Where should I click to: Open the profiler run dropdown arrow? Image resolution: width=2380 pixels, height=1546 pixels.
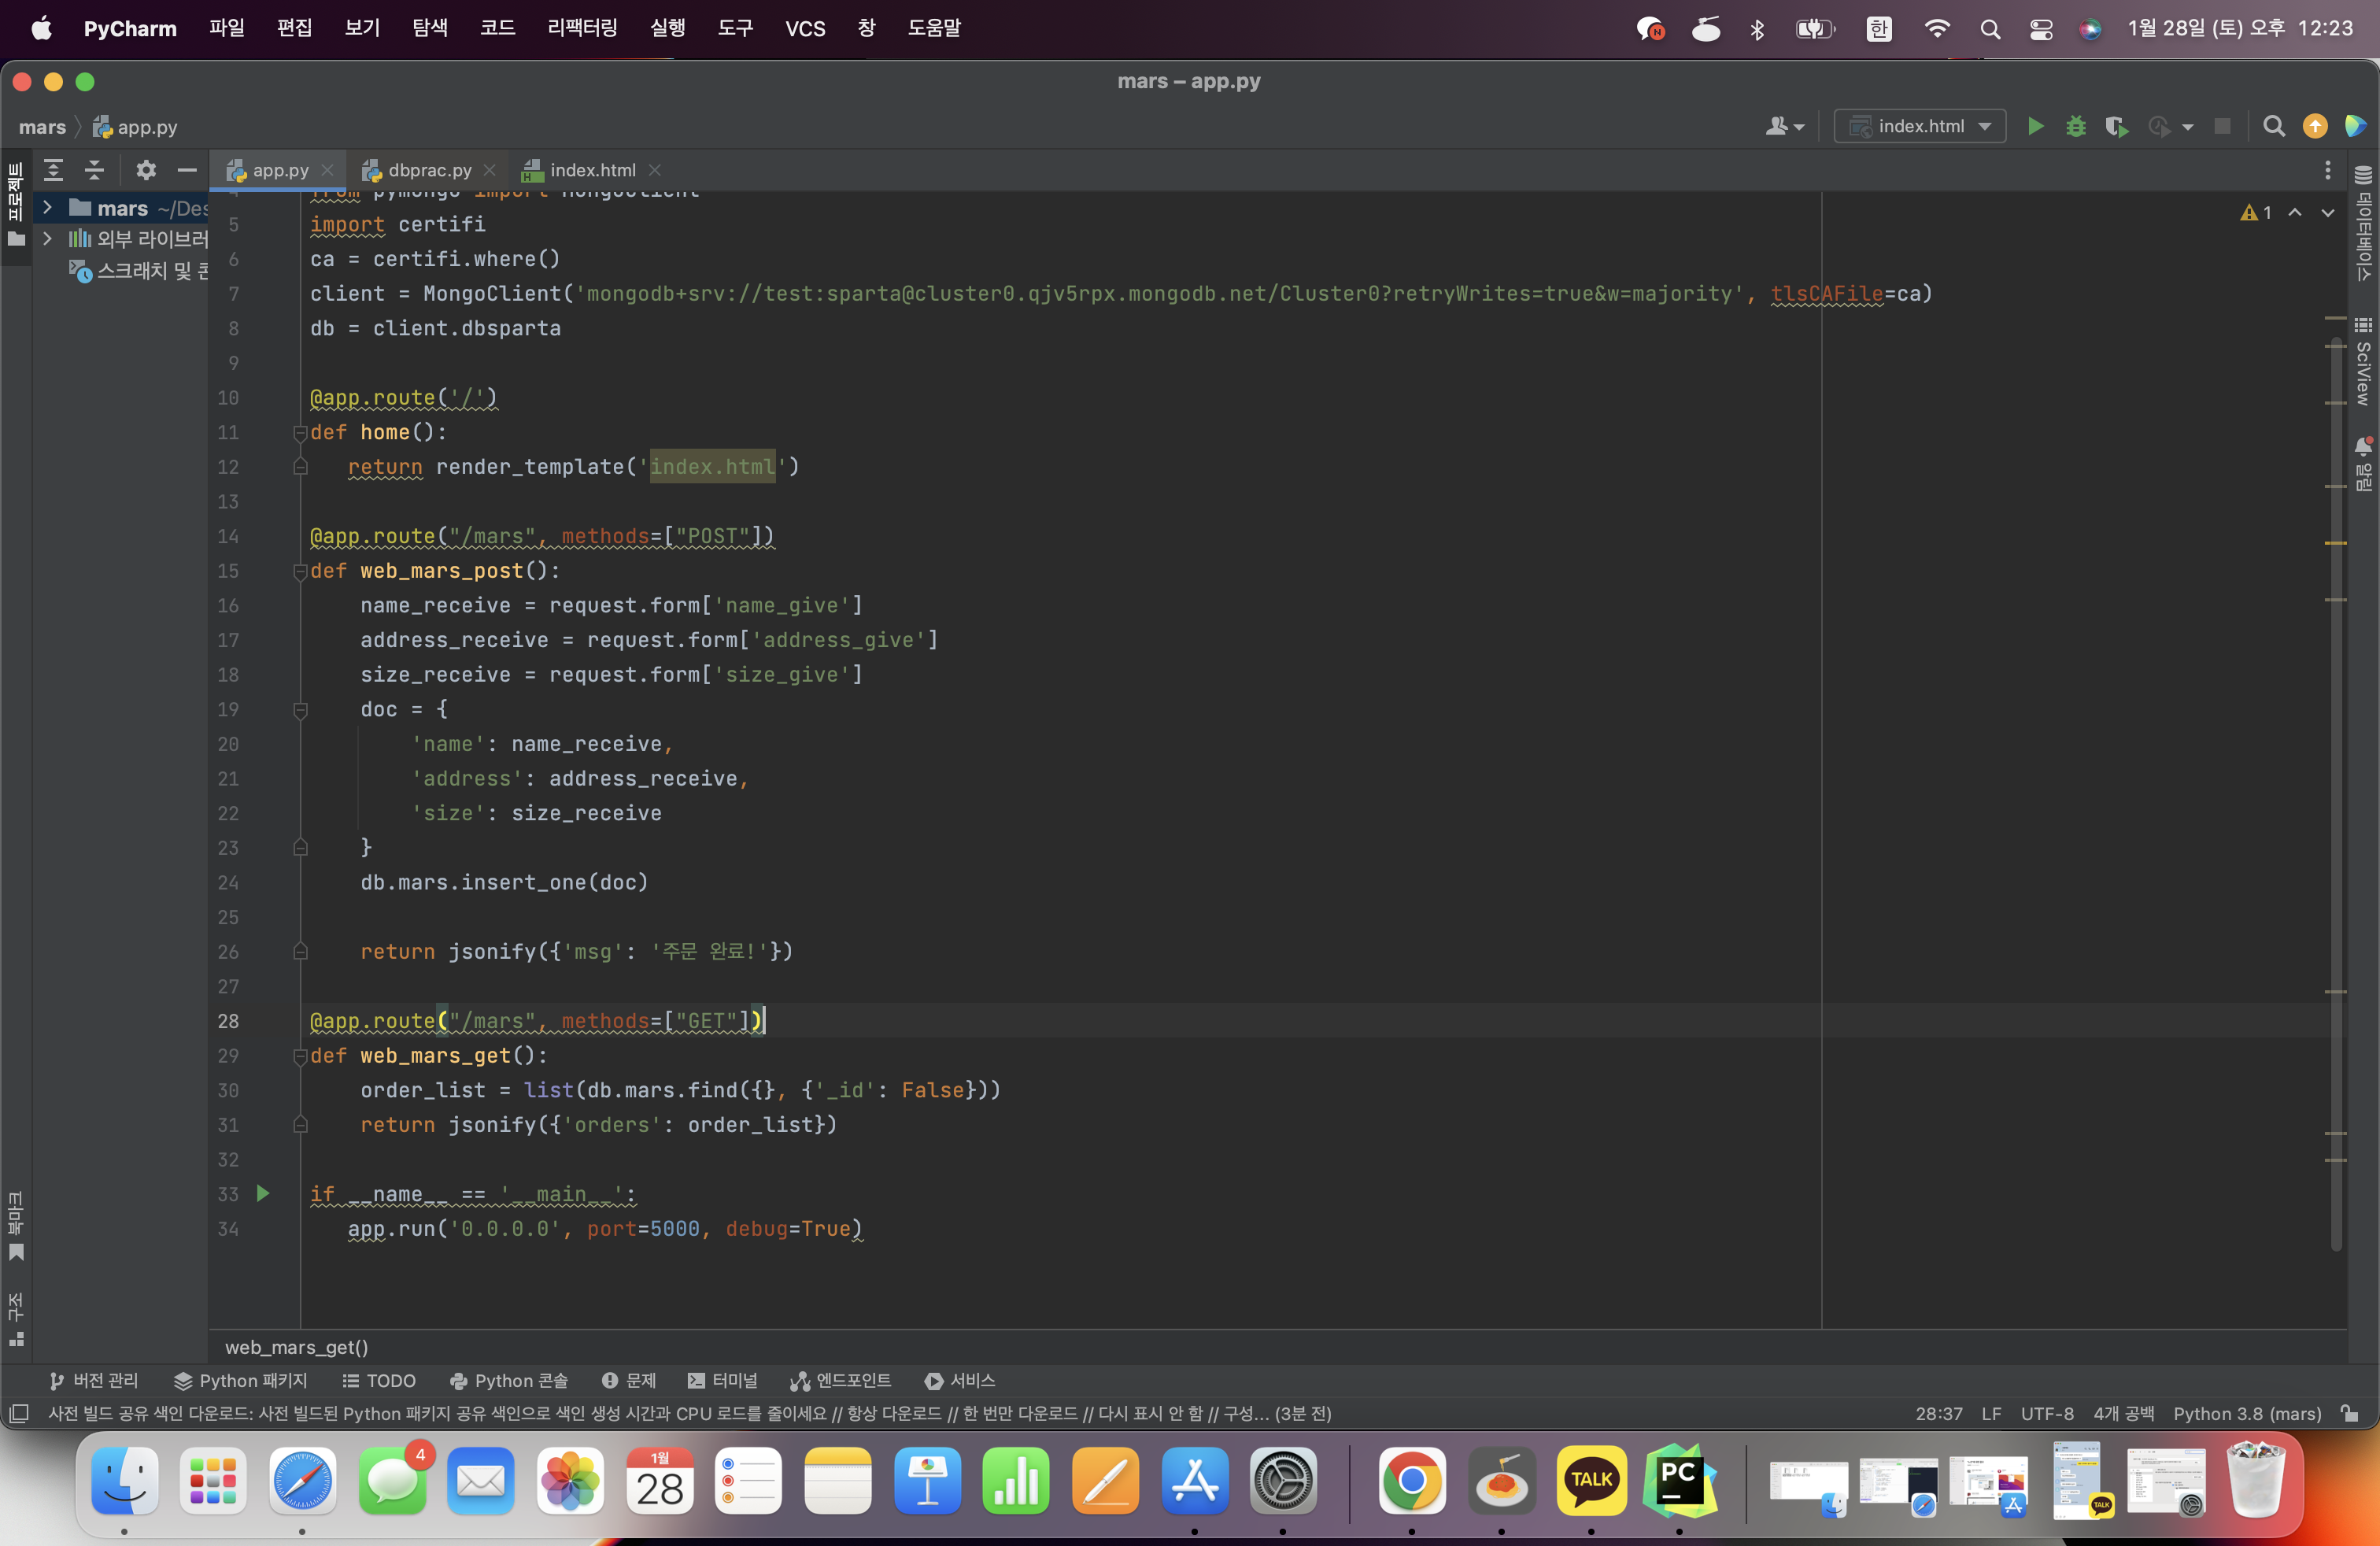click(x=2188, y=127)
